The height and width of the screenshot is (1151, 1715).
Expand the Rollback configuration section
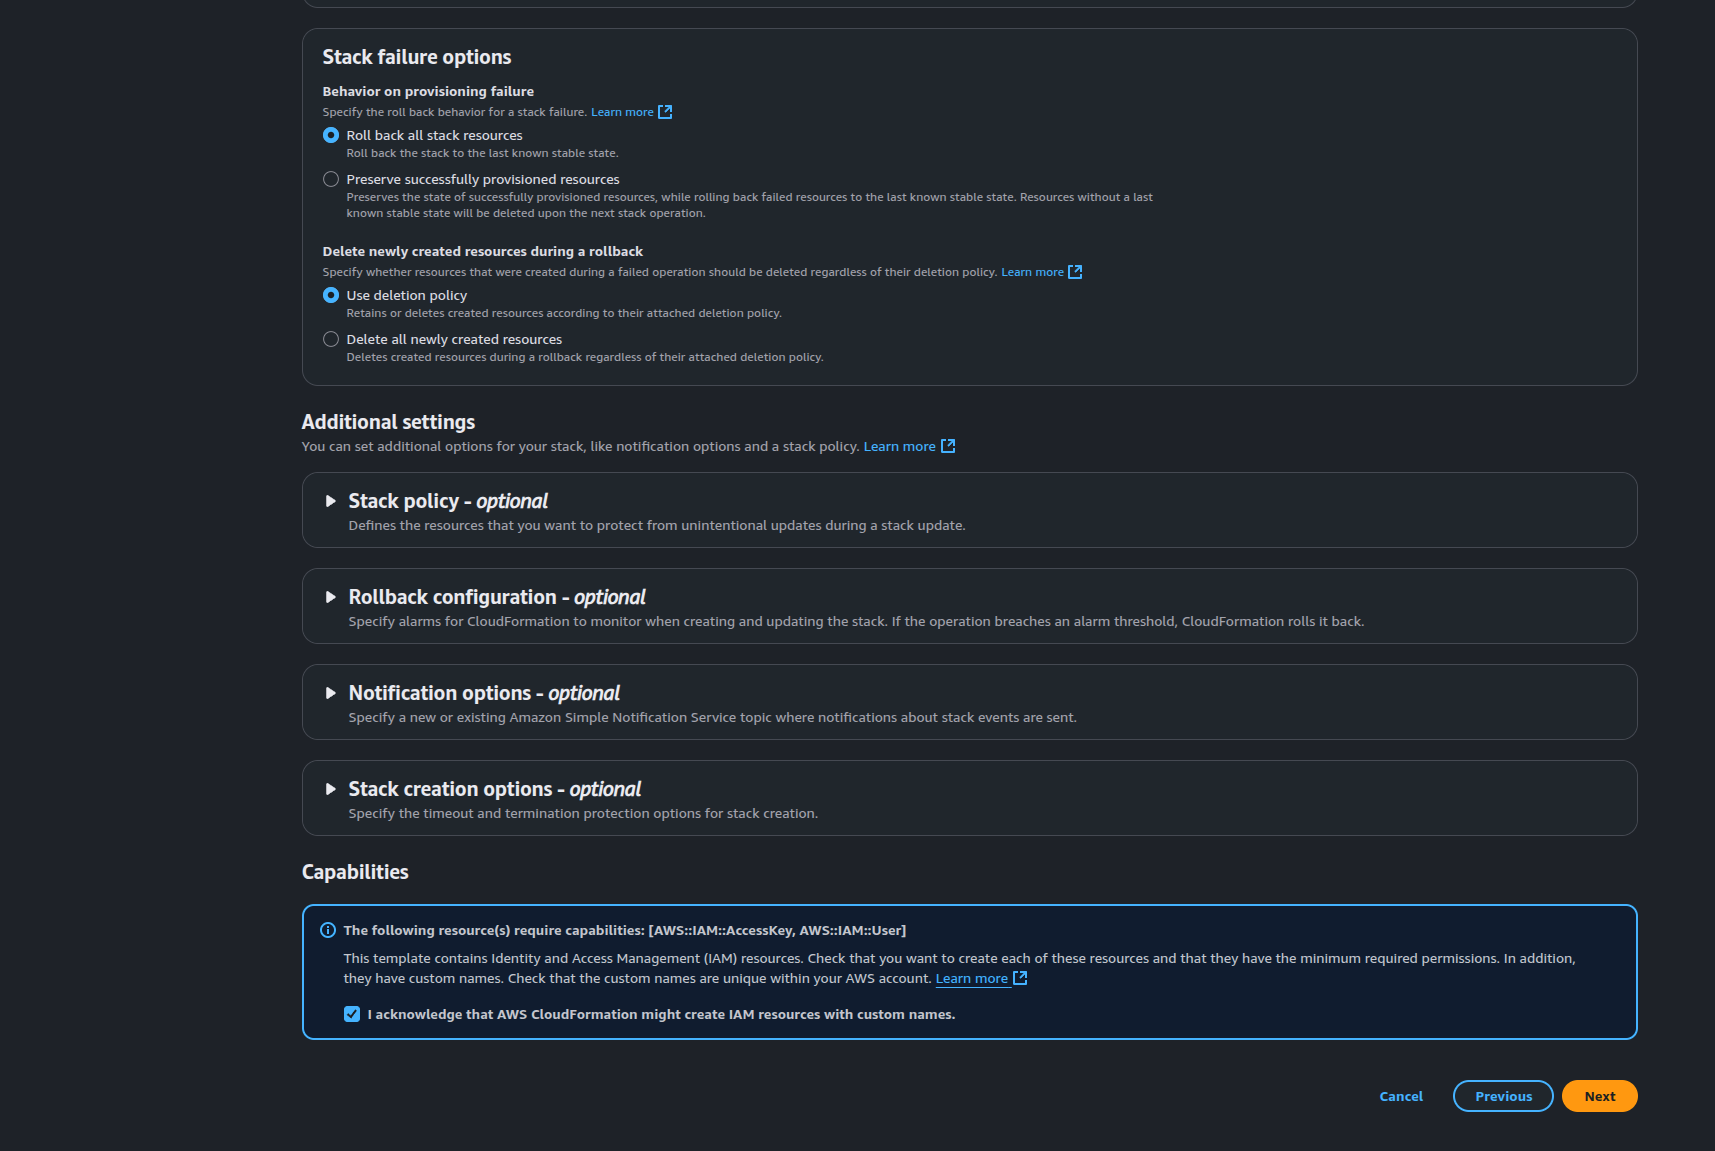tap(331, 597)
